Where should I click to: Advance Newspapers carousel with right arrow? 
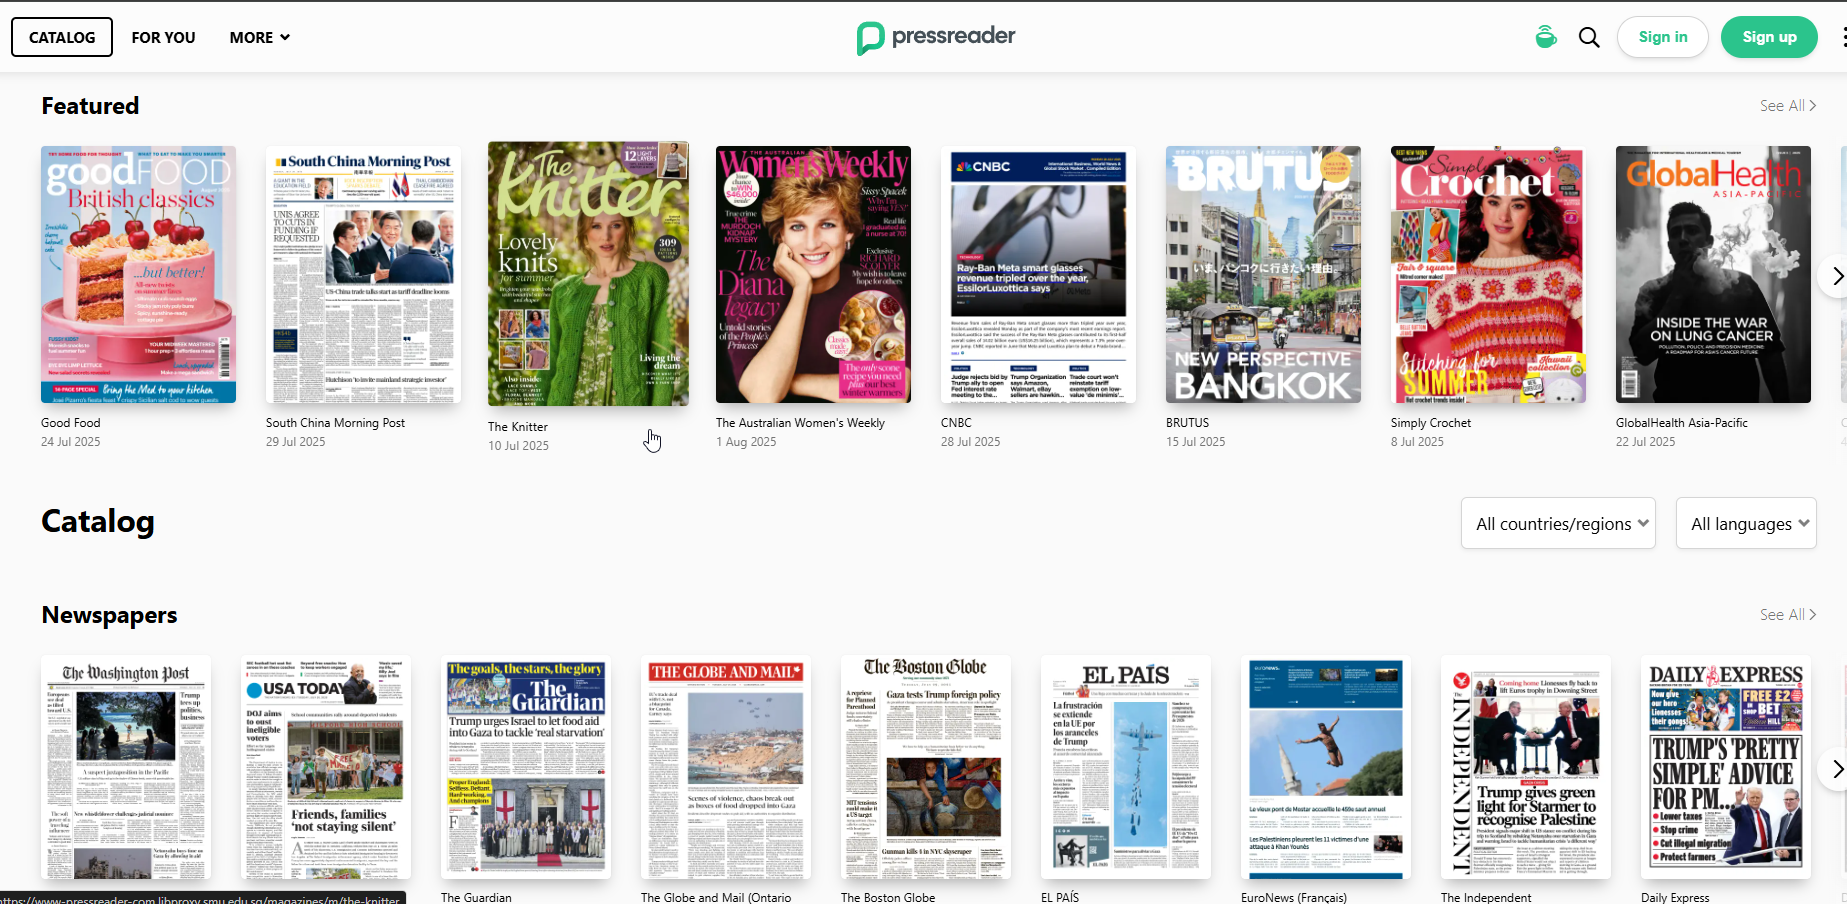(1835, 768)
